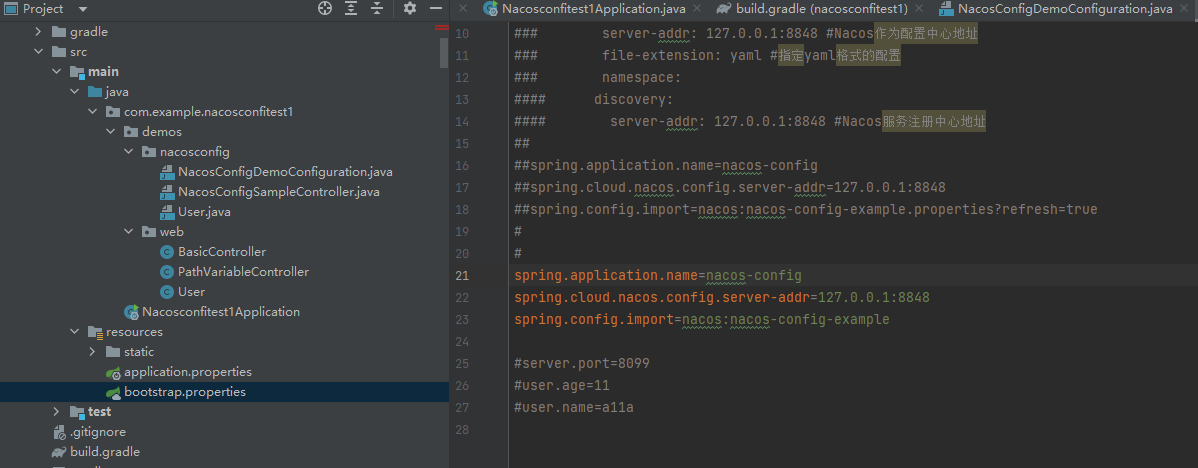The height and width of the screenshot is (468, 1198).
Task: Select .gitignore in project tree
Action: point(98,432)
